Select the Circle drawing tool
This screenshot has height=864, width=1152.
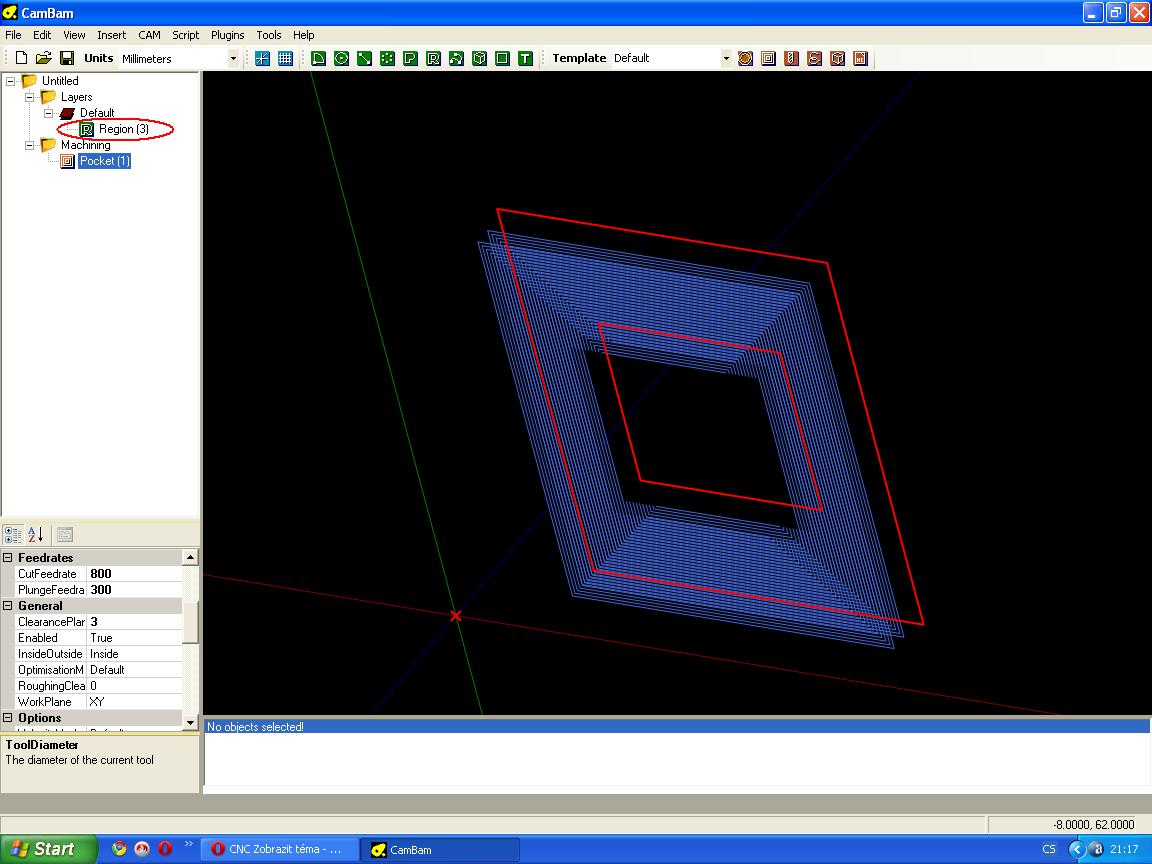(x=341, y=58)
